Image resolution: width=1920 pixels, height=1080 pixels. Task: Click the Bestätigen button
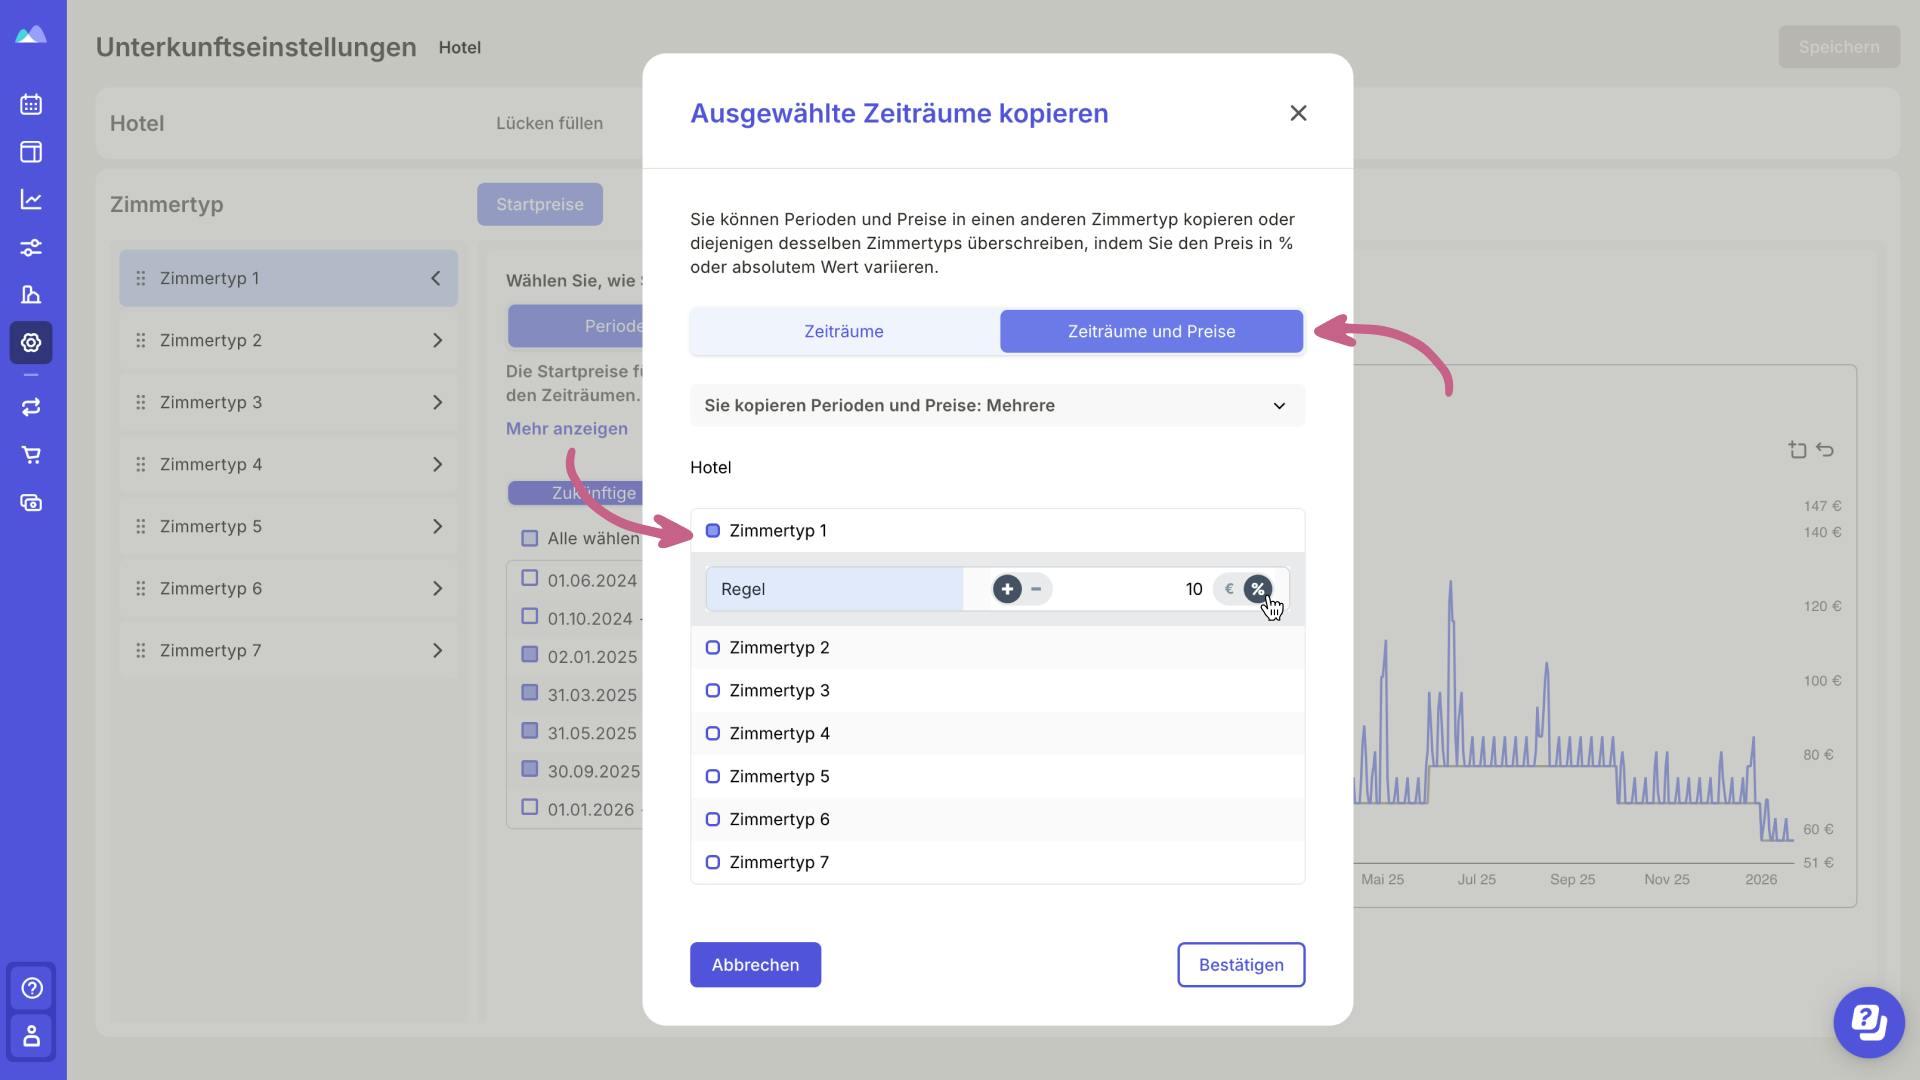coord(1241,965)
